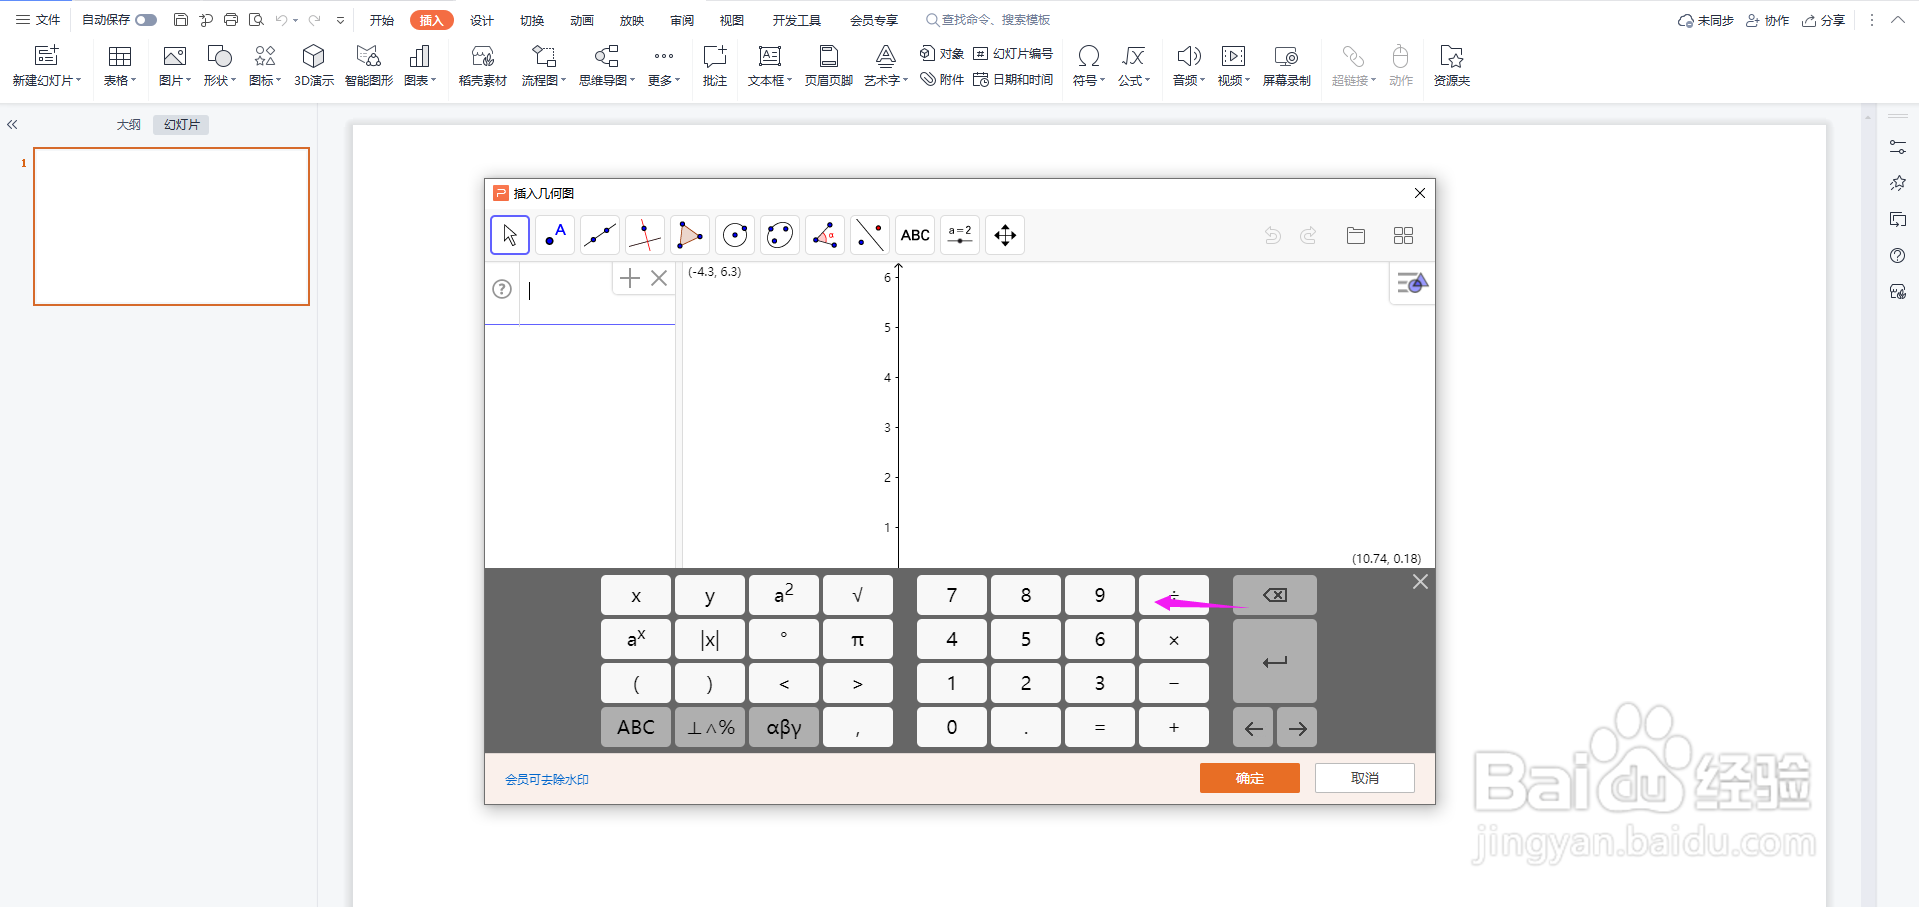Select slide 1 thumbnail

coord(172,226)
